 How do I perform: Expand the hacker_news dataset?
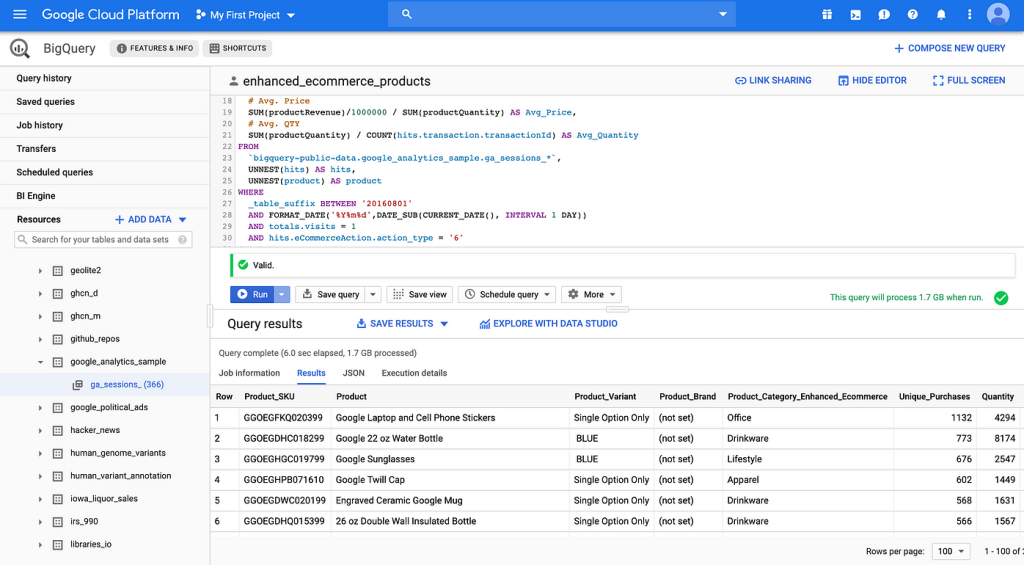pos(40,430)
